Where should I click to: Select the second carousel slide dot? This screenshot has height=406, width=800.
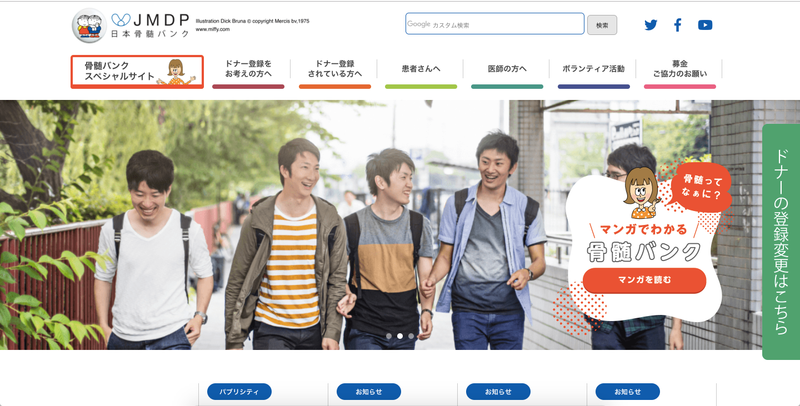point(400,336)
